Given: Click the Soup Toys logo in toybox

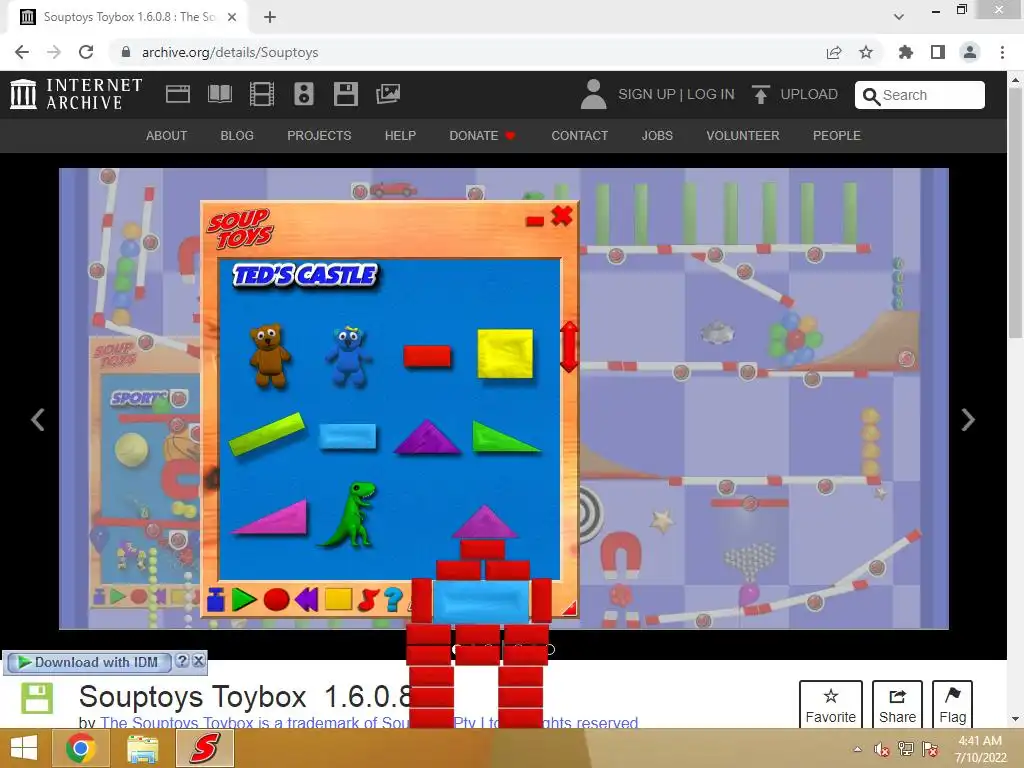Looking at the screenshot, I should point(240,228).
